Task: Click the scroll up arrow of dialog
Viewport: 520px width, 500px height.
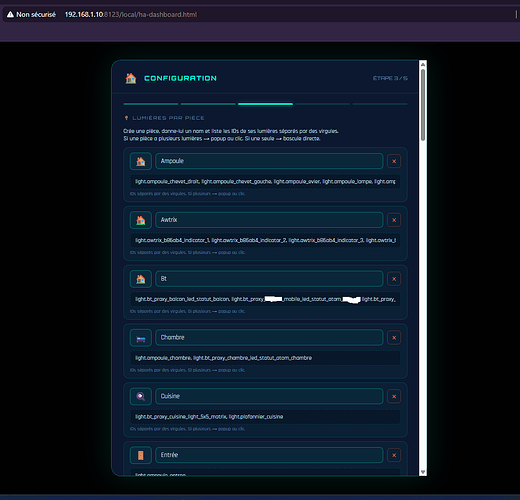Action: pos(423,64)
